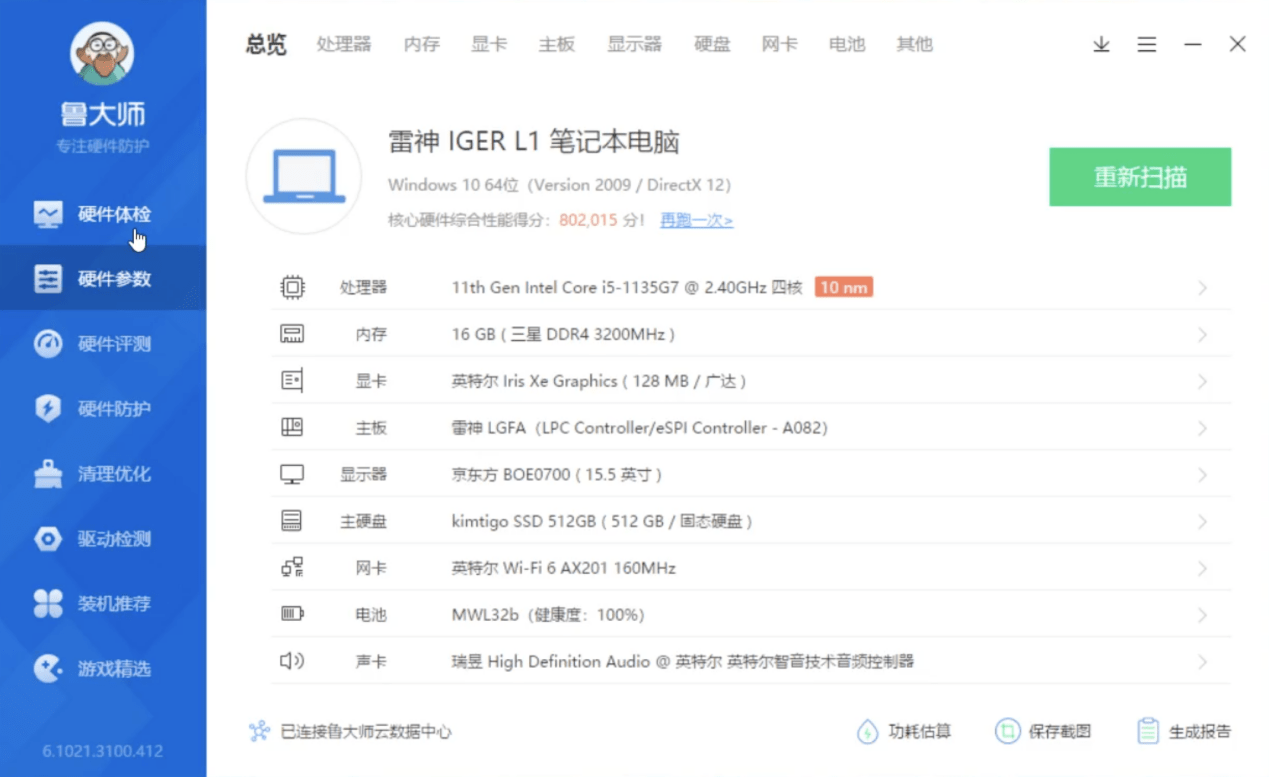This screenshot has width=1269, height=777.
Task: Open 清理优化 cleanup section
Action: [103, 474]
